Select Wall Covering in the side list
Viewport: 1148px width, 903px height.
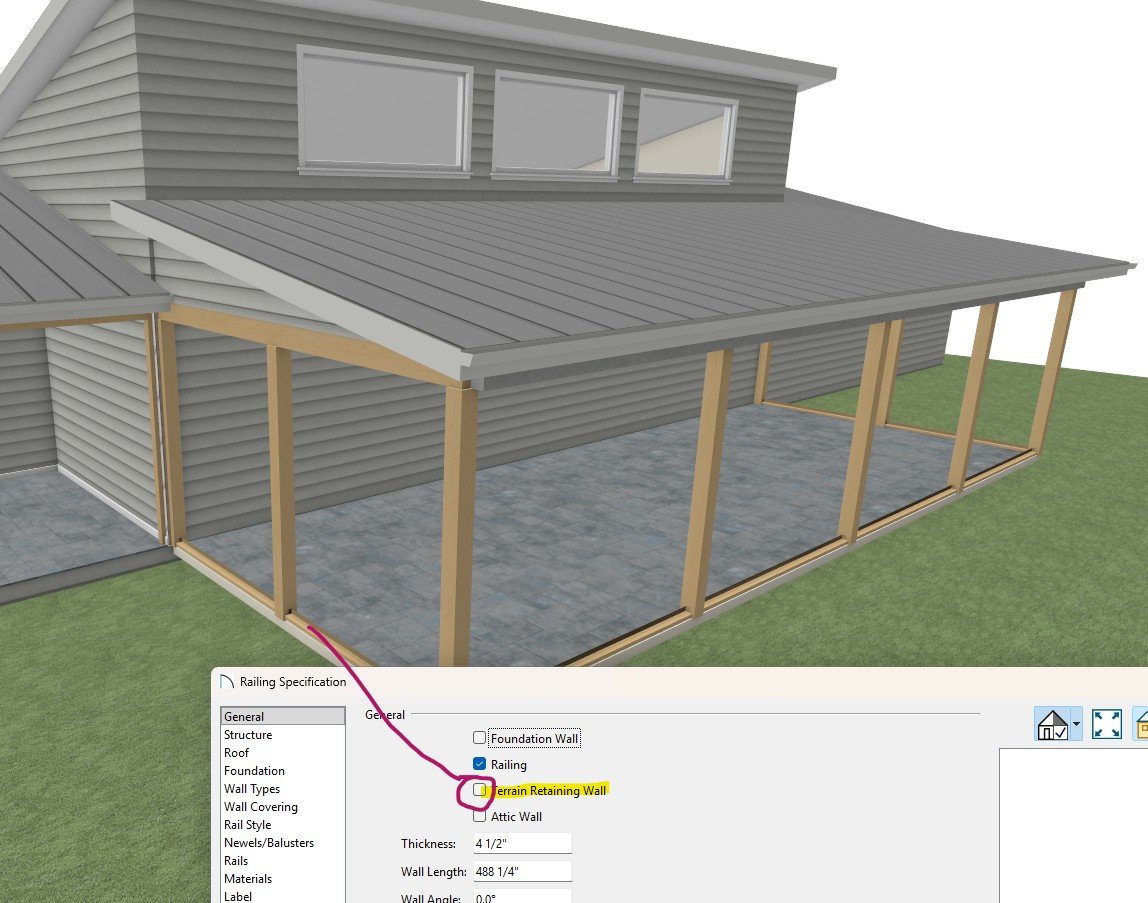coord(260,807)
